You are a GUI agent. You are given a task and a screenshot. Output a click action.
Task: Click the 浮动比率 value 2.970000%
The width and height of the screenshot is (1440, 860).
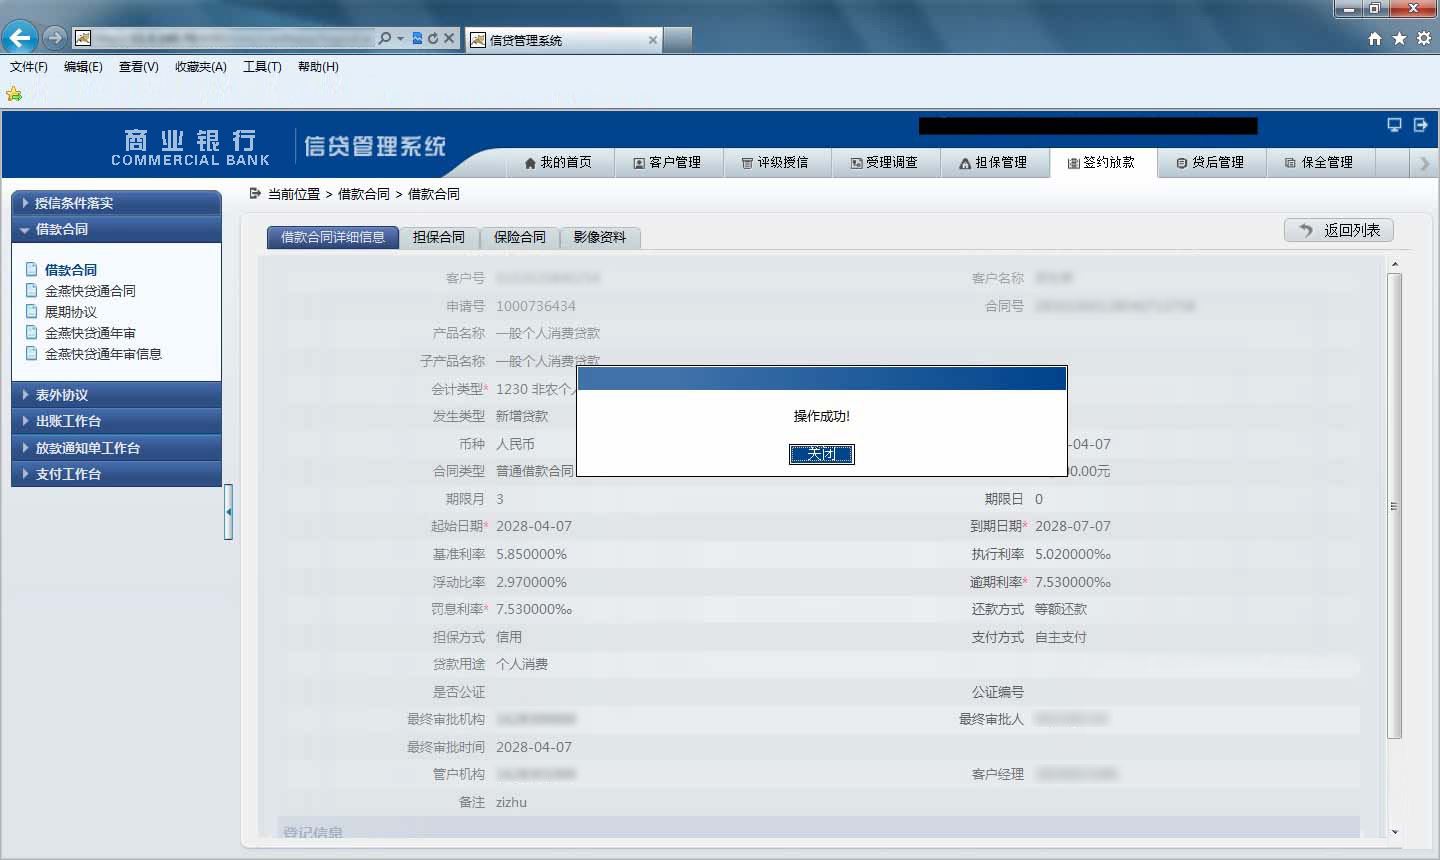(x=531, y=582)
